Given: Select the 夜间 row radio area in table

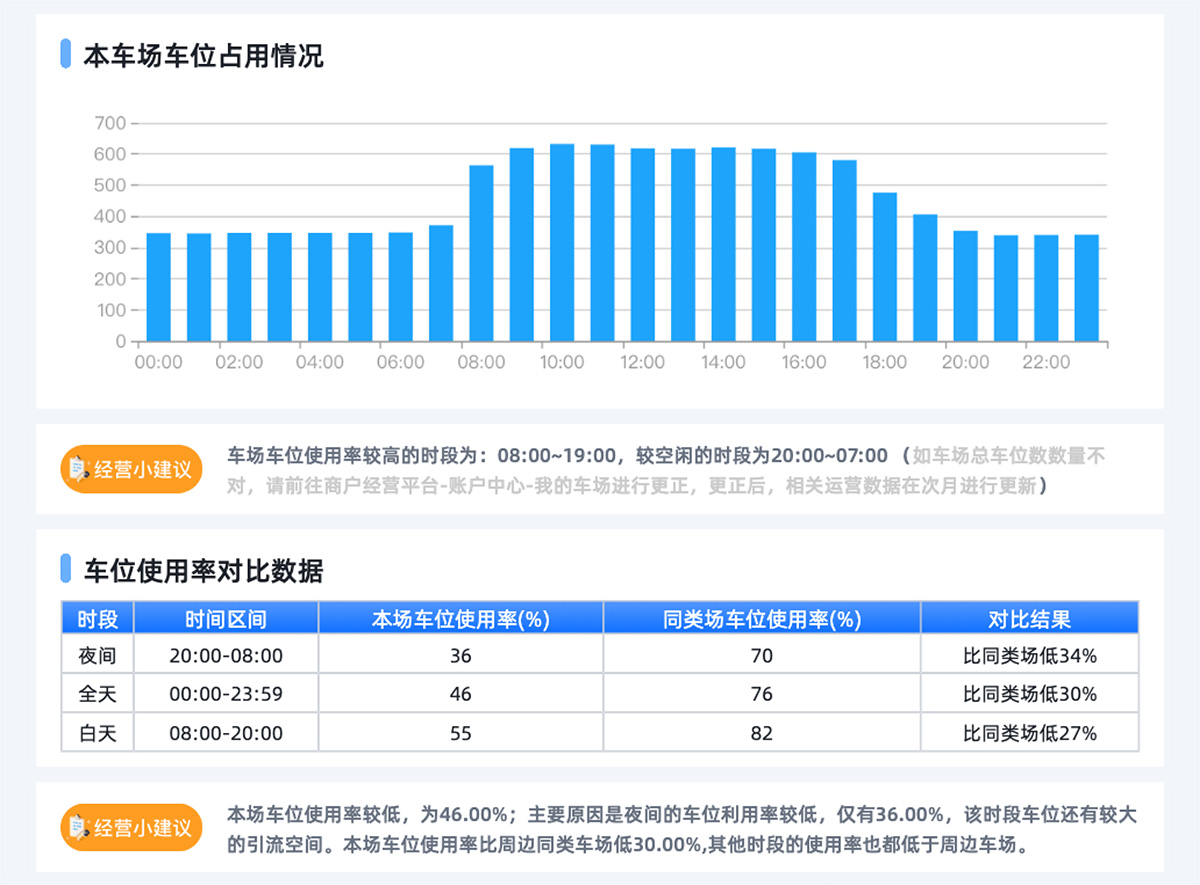Looking at the screenshot, I should tap(97, 656).
